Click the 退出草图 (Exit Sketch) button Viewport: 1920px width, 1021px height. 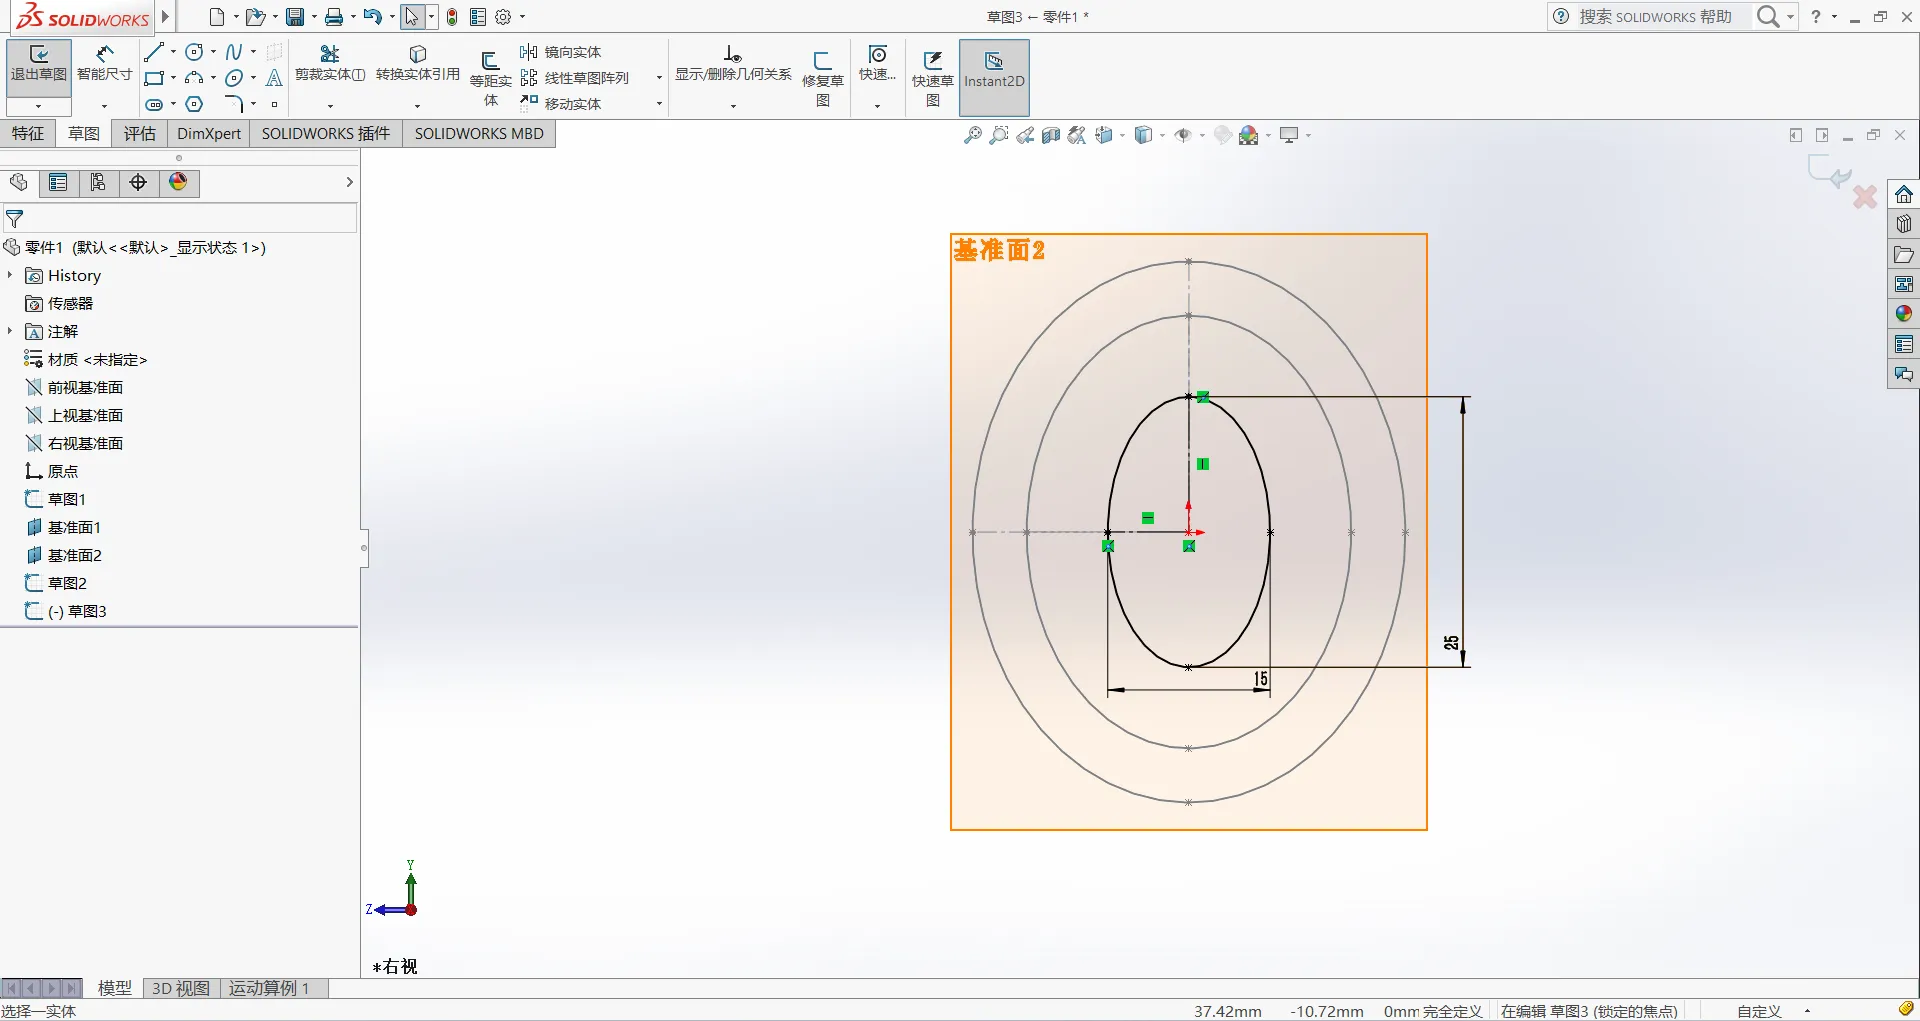click(x=38, y=64)
